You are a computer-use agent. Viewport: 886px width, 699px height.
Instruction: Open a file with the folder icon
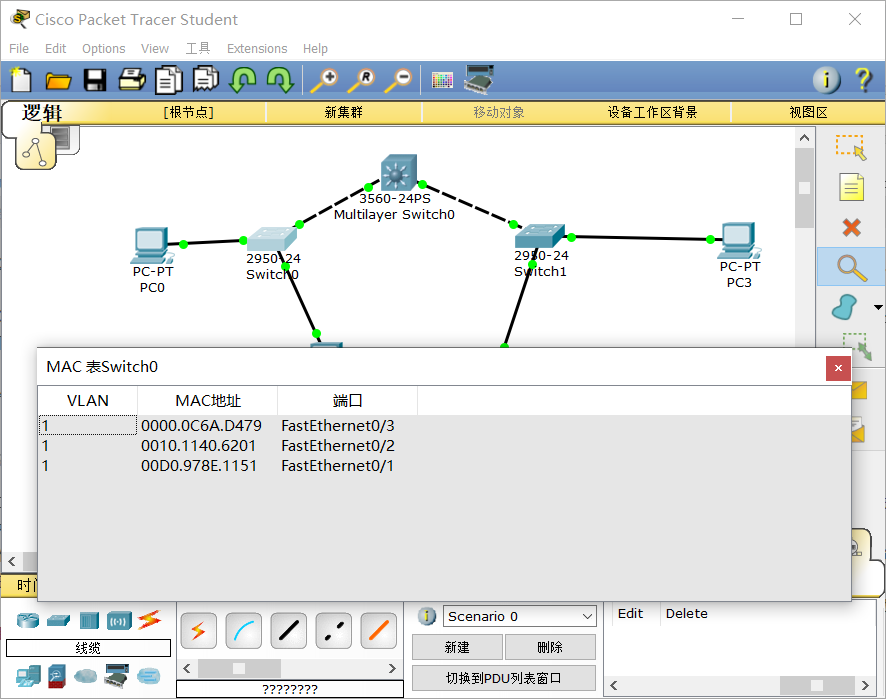pyautogui.click(x=58, y=80)
